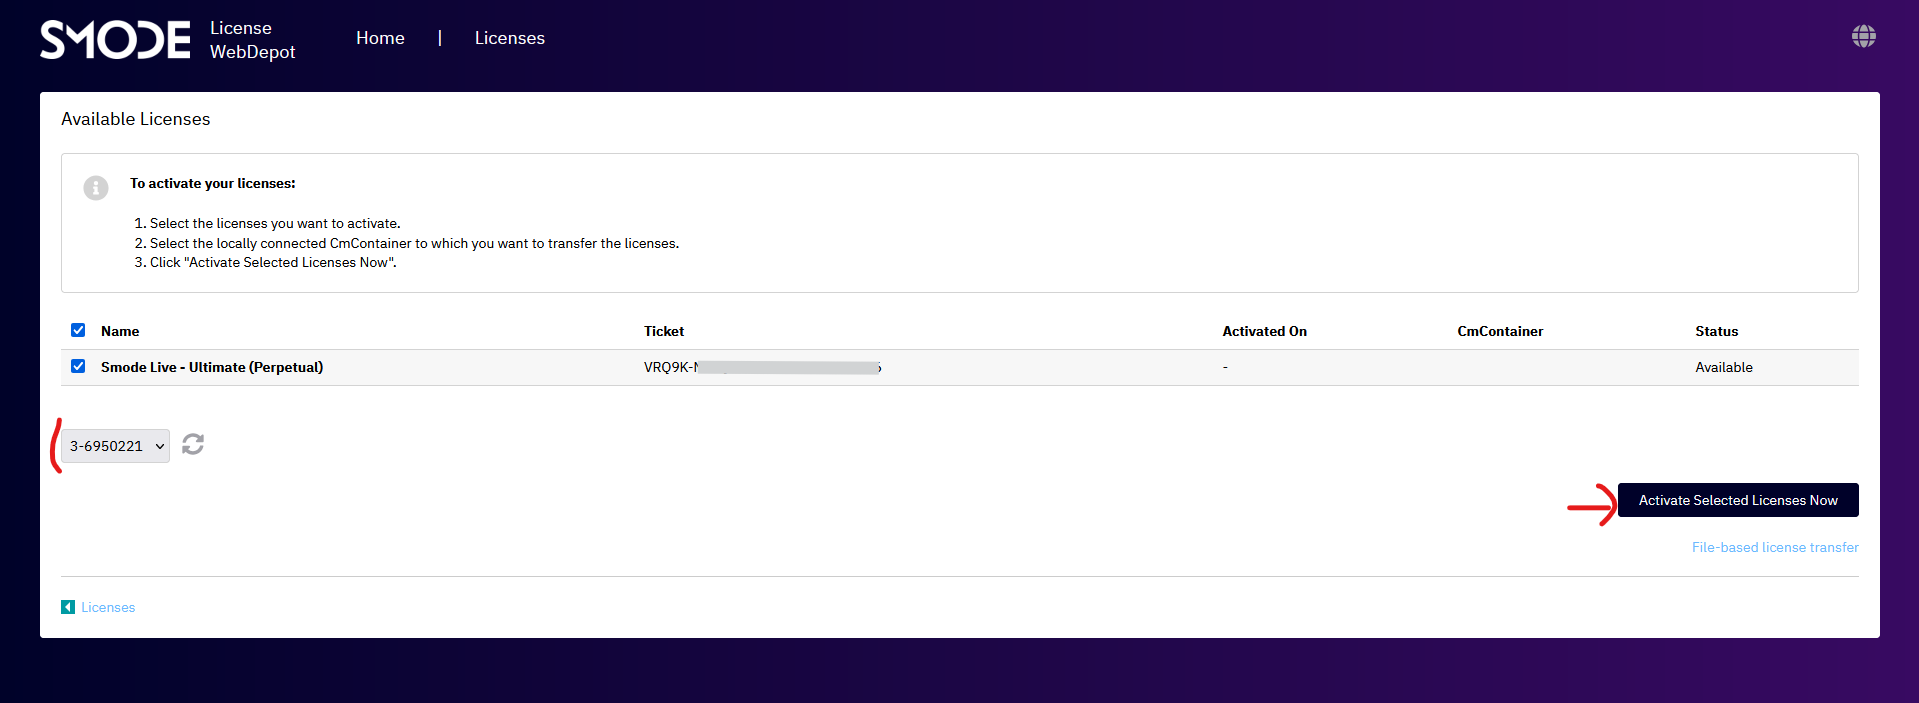Click the 'To activate your licenses:' text

pyautogui.click(x=213, y=183)
